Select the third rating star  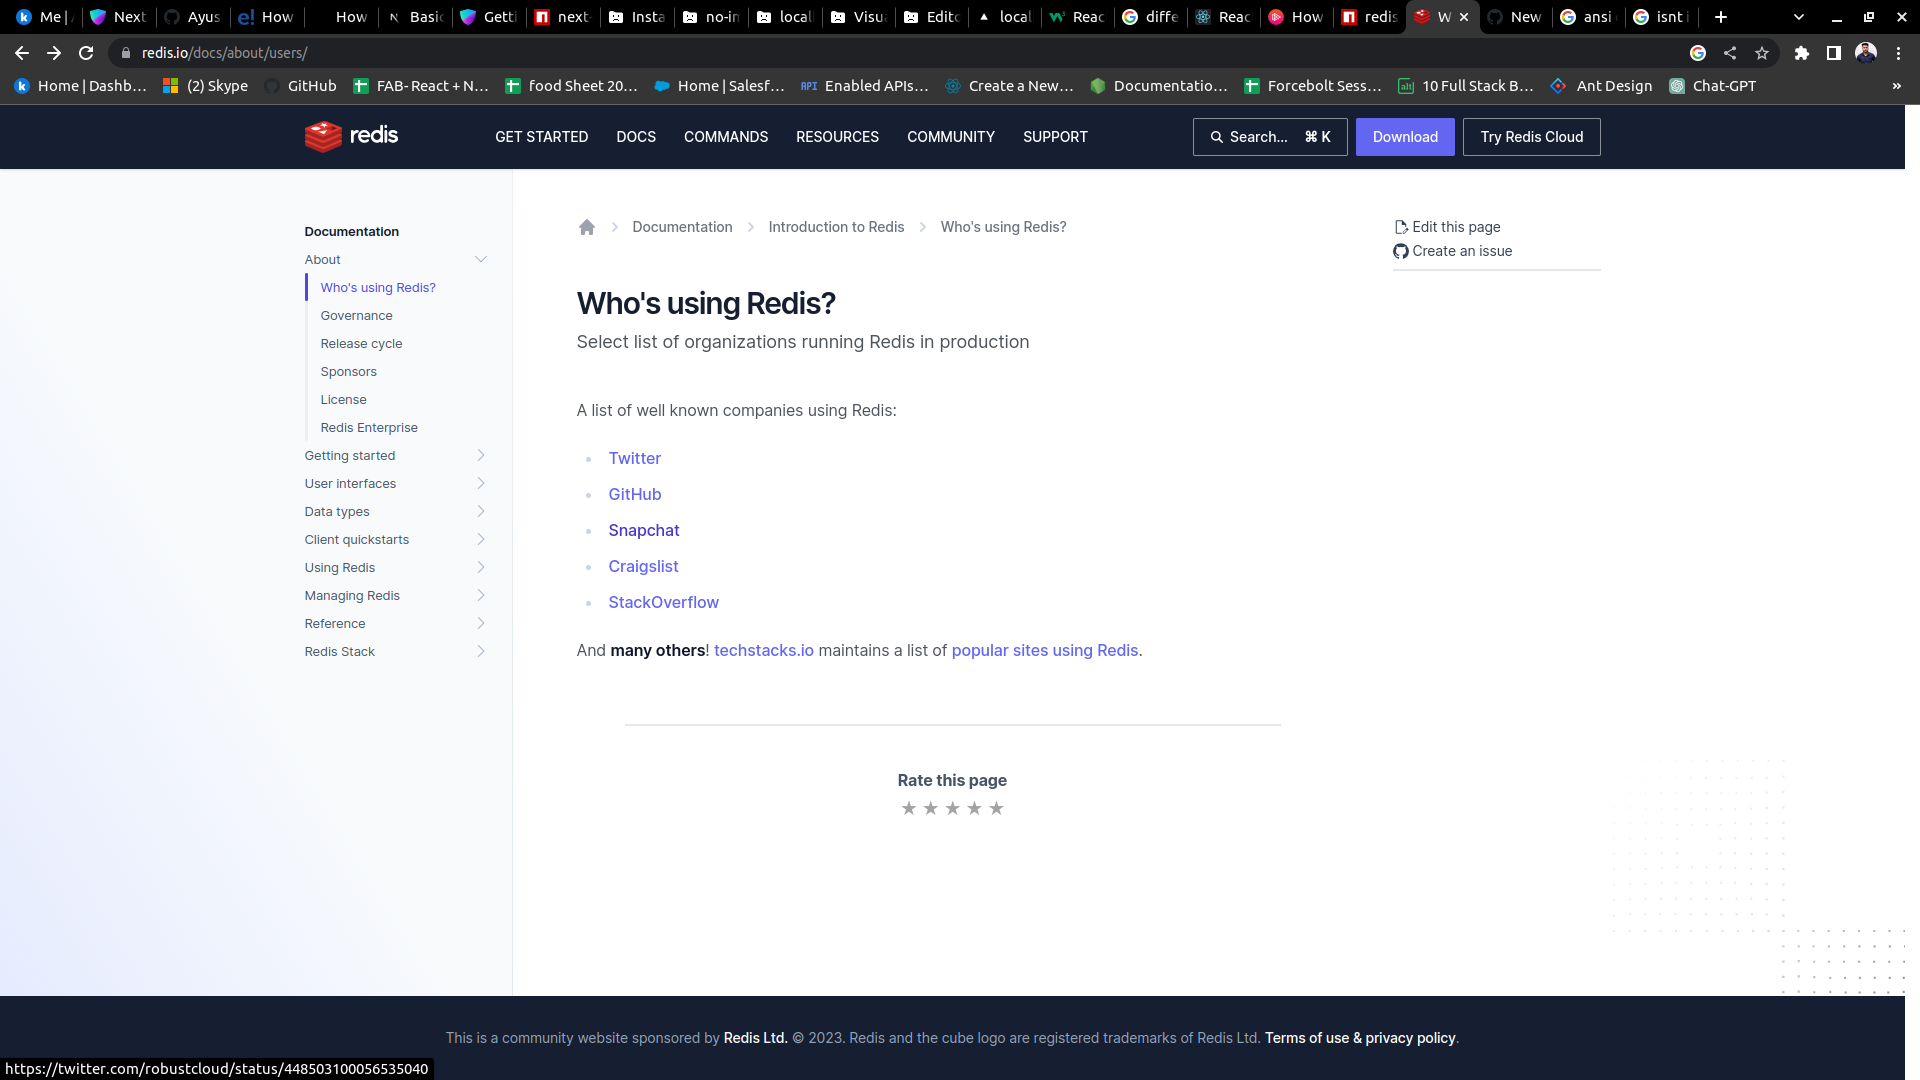[952, 808]
